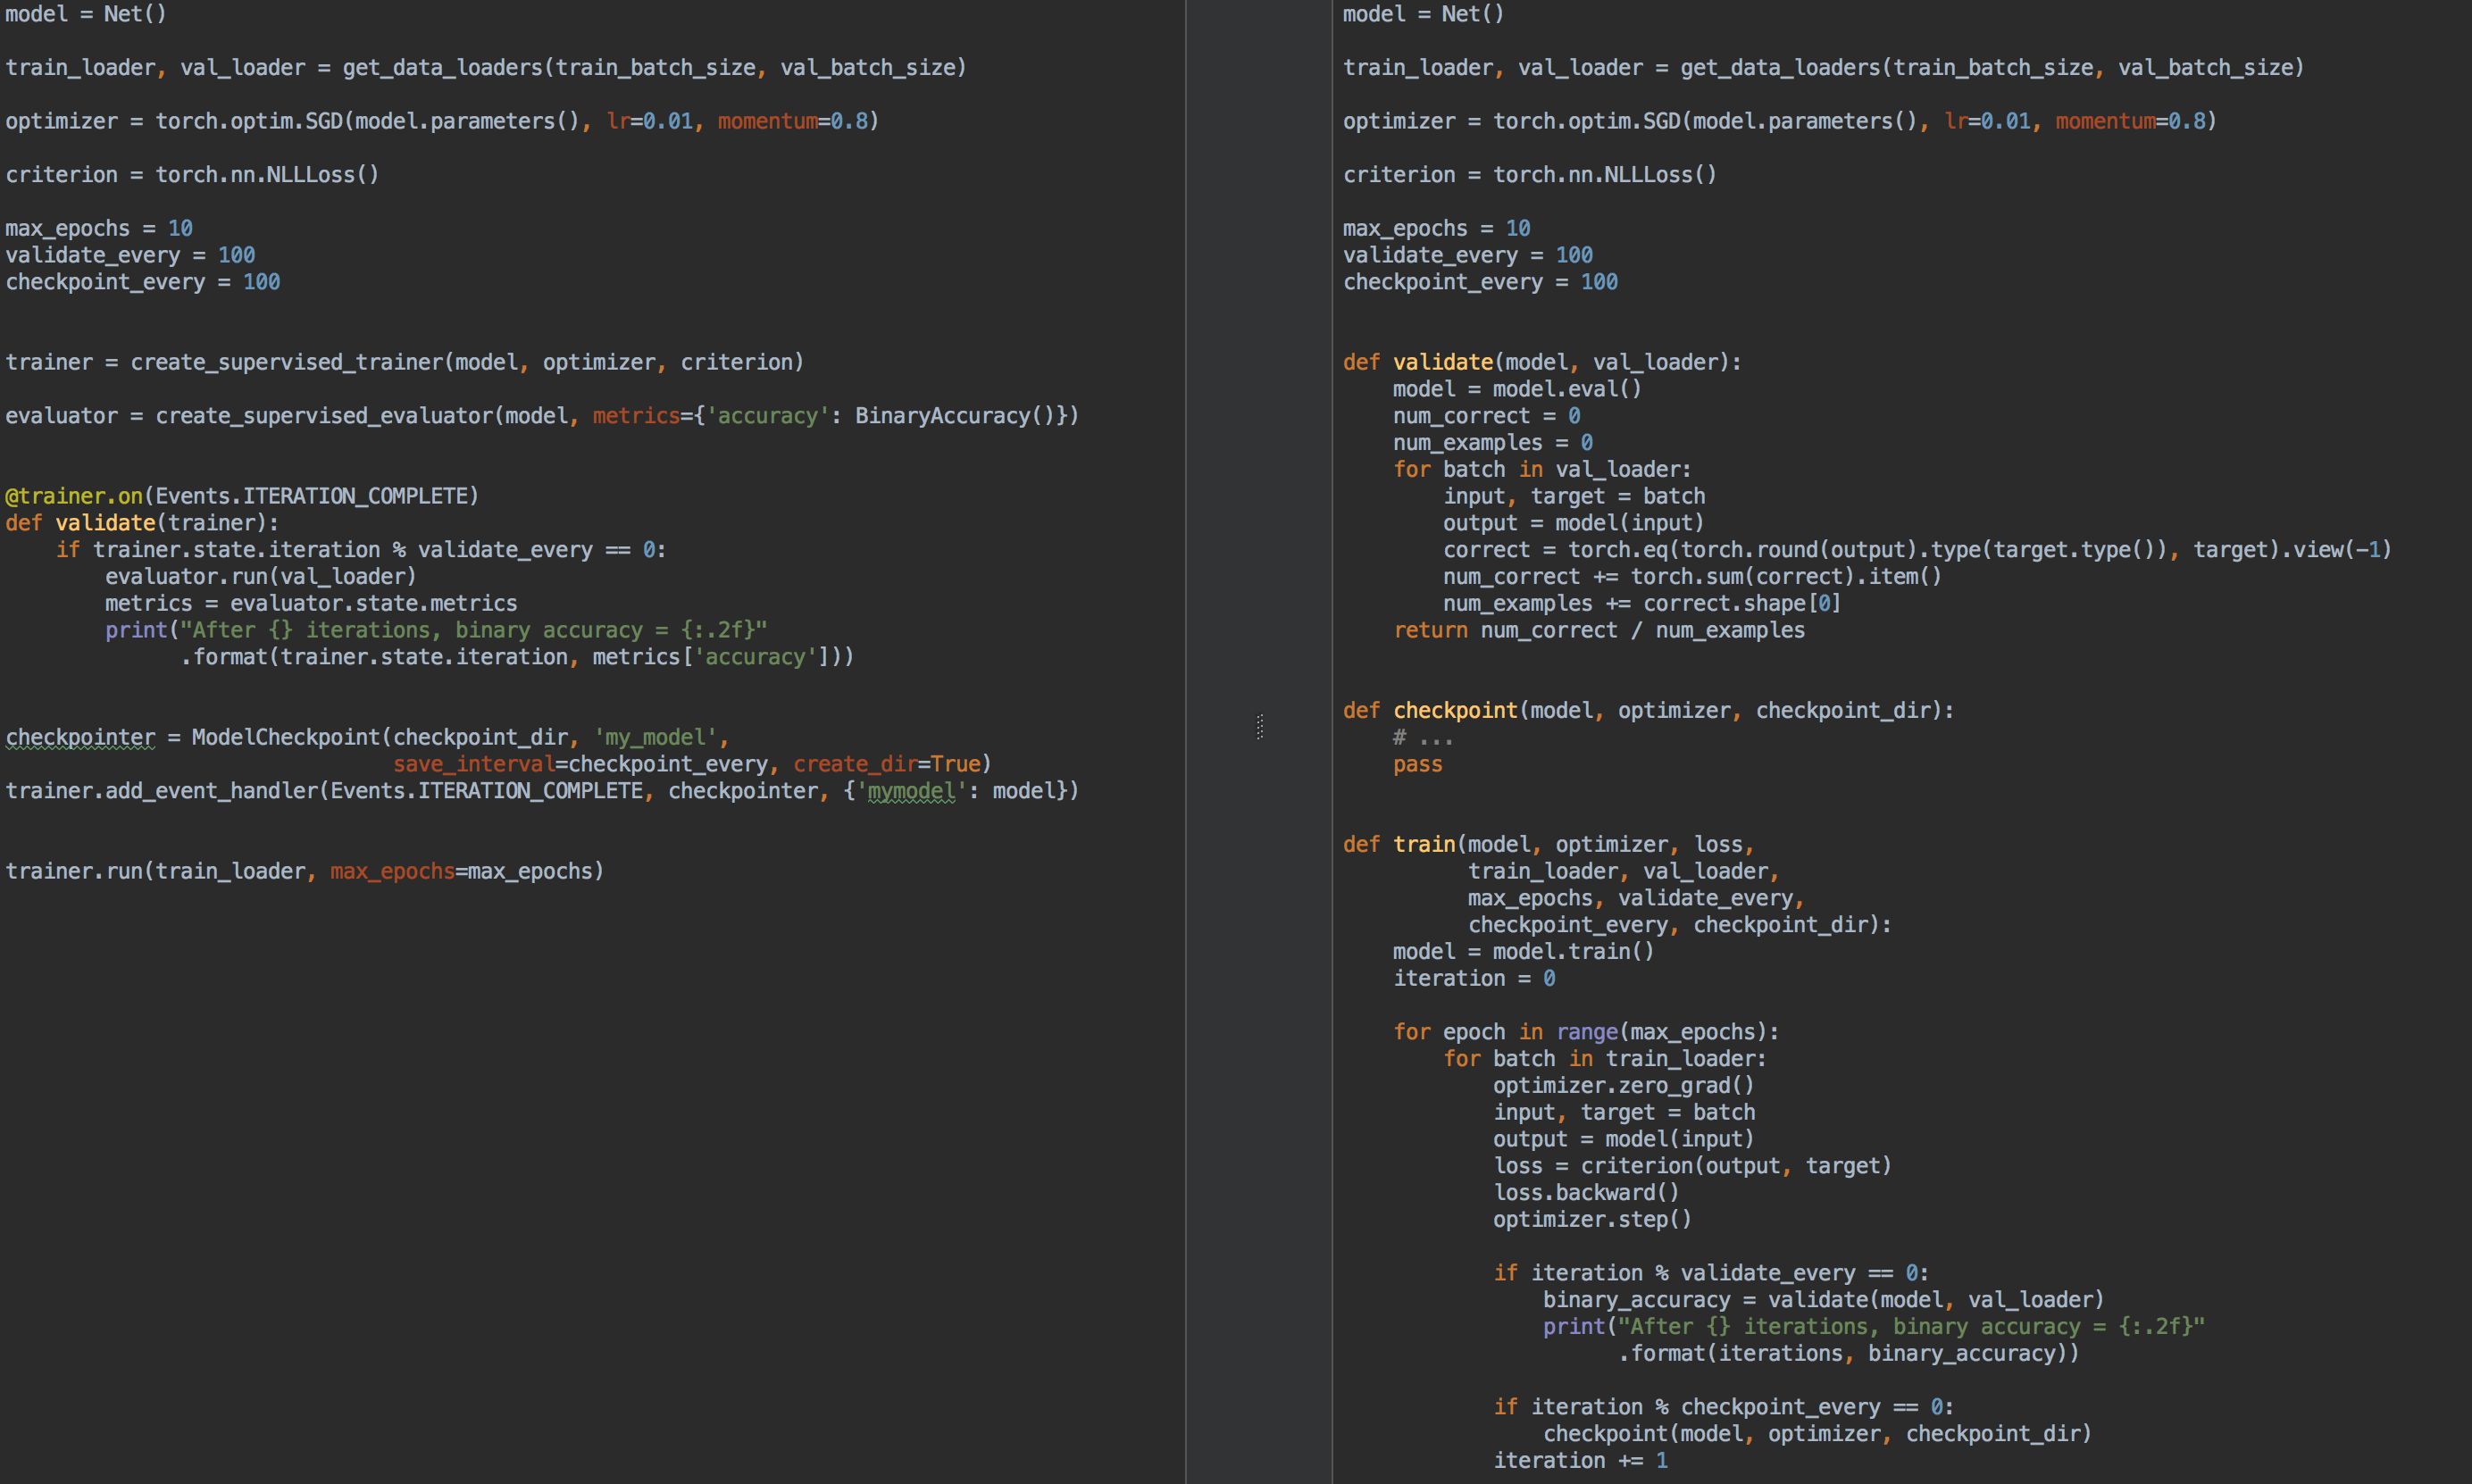Click 'optimizer.zero_grad()' in right pane

click(1623, 1085)
